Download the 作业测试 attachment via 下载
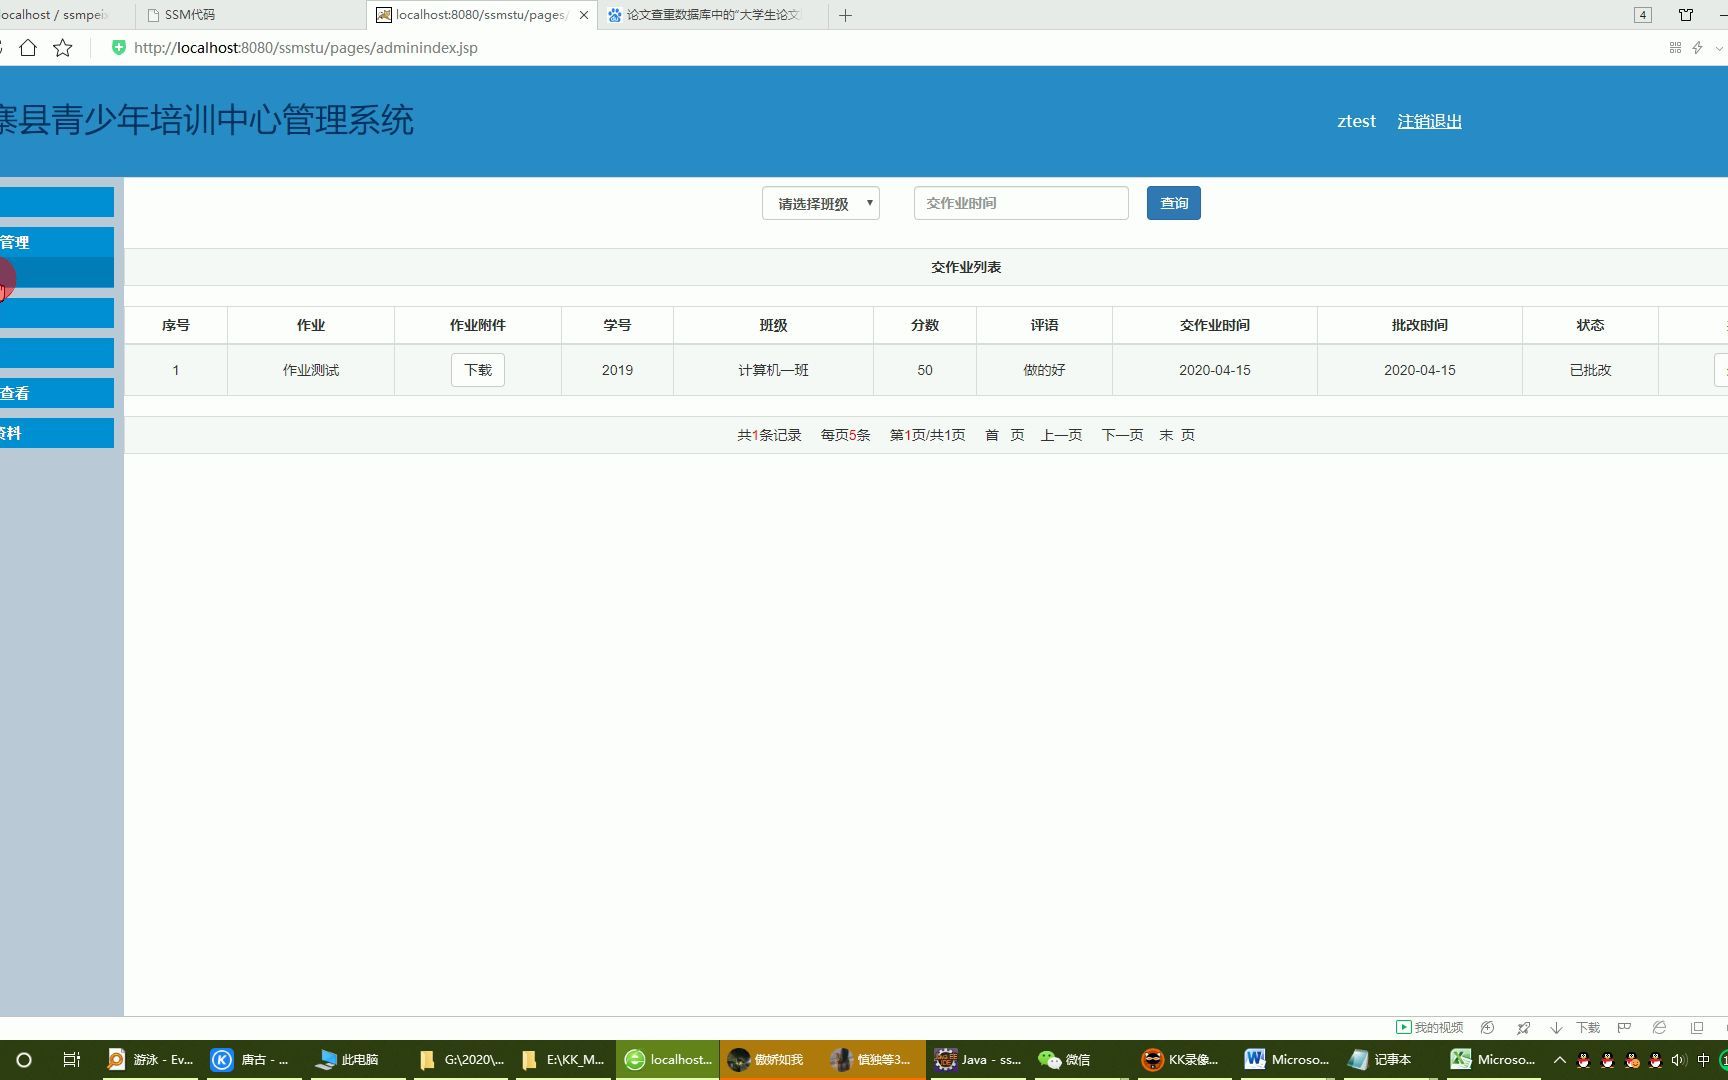 pyautogui.click(x=477, y=370)
